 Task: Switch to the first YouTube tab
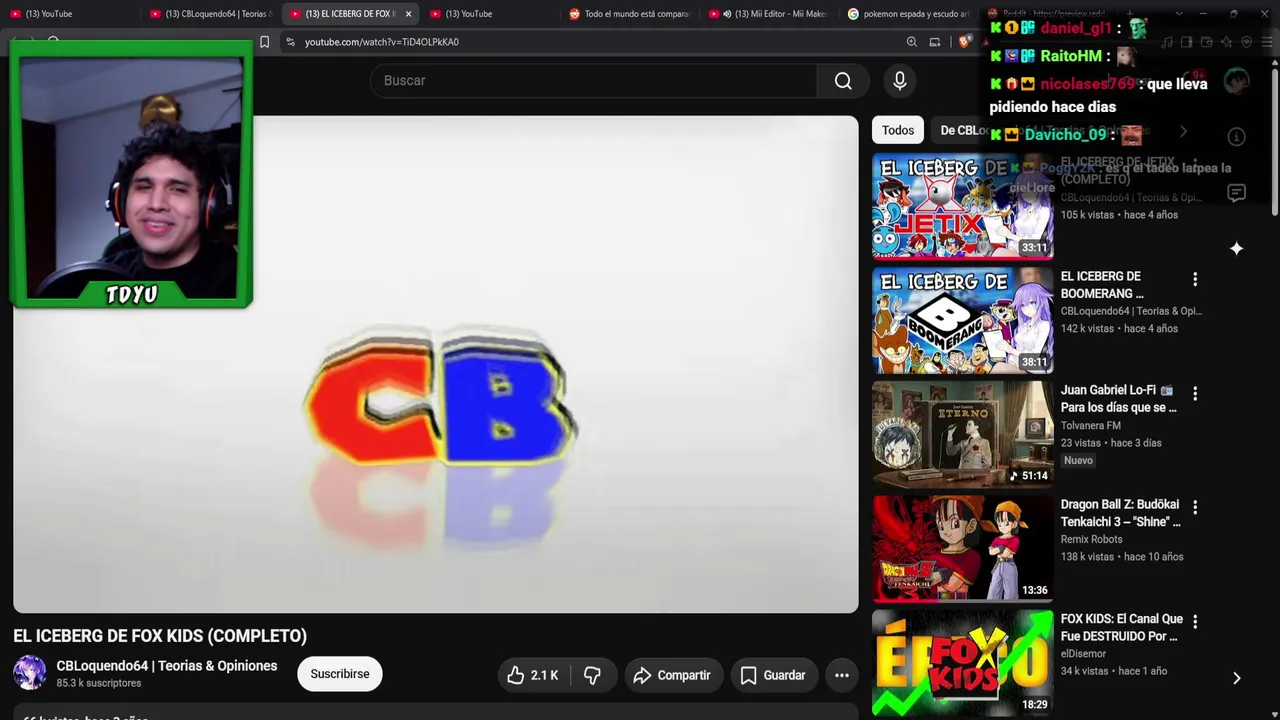[x=71, y=14]
